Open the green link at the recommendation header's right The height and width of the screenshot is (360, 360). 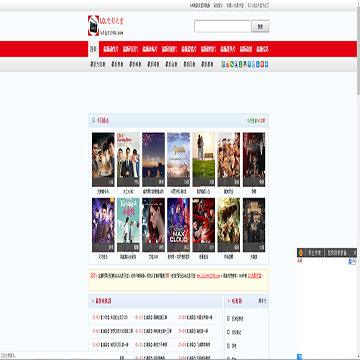[x=256, y=121]
